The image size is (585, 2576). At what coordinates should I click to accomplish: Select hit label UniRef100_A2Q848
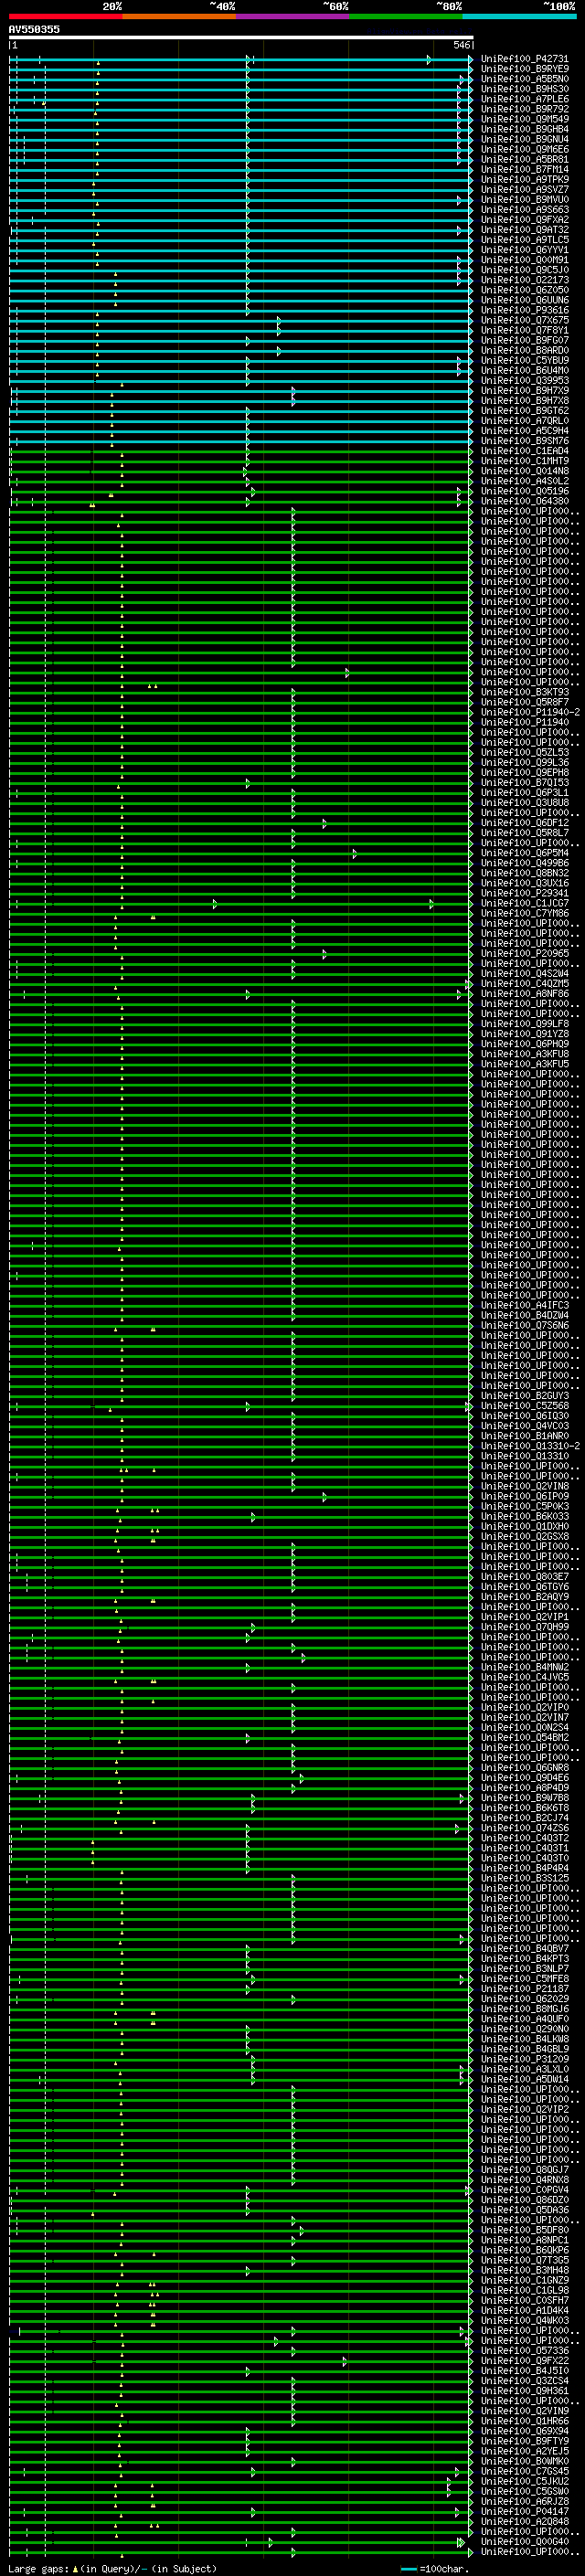(524, 2520)
